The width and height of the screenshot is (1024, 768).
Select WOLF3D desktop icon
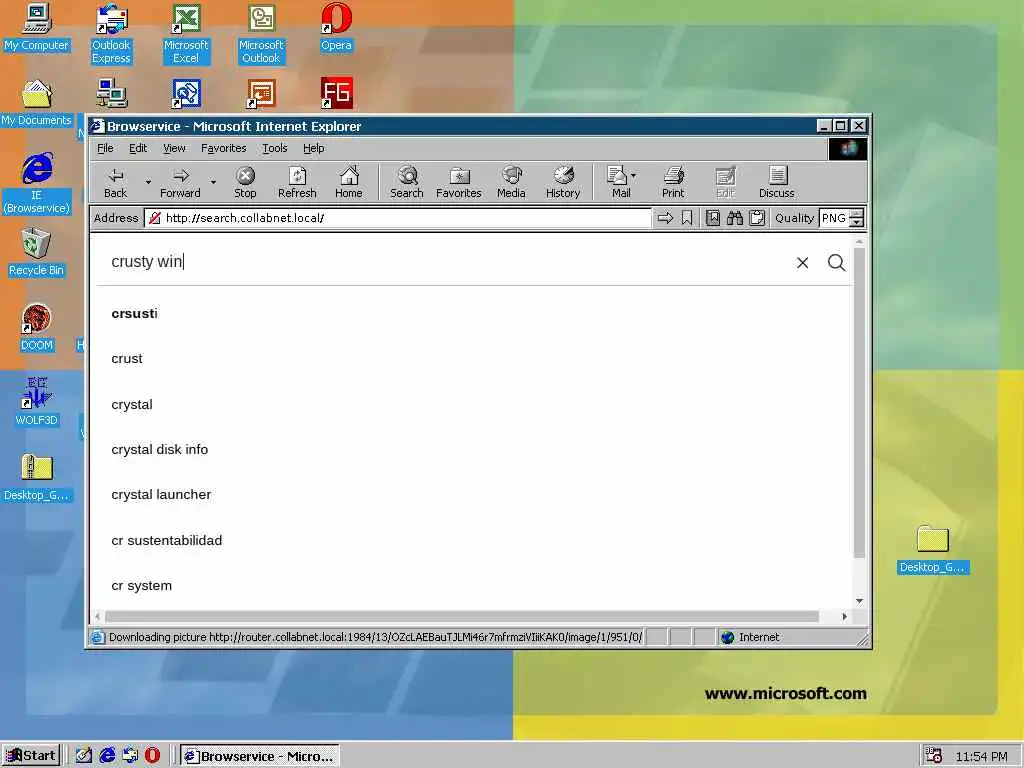click(37, 402)
